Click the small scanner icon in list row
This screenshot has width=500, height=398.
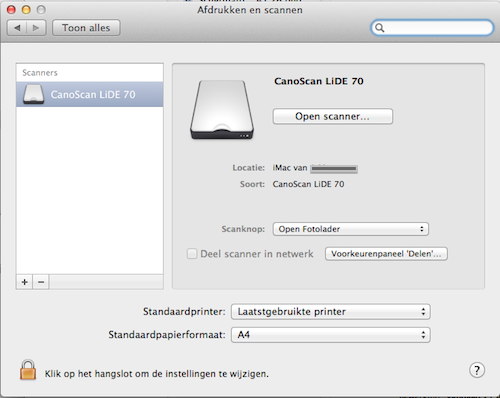pos(33,94)
